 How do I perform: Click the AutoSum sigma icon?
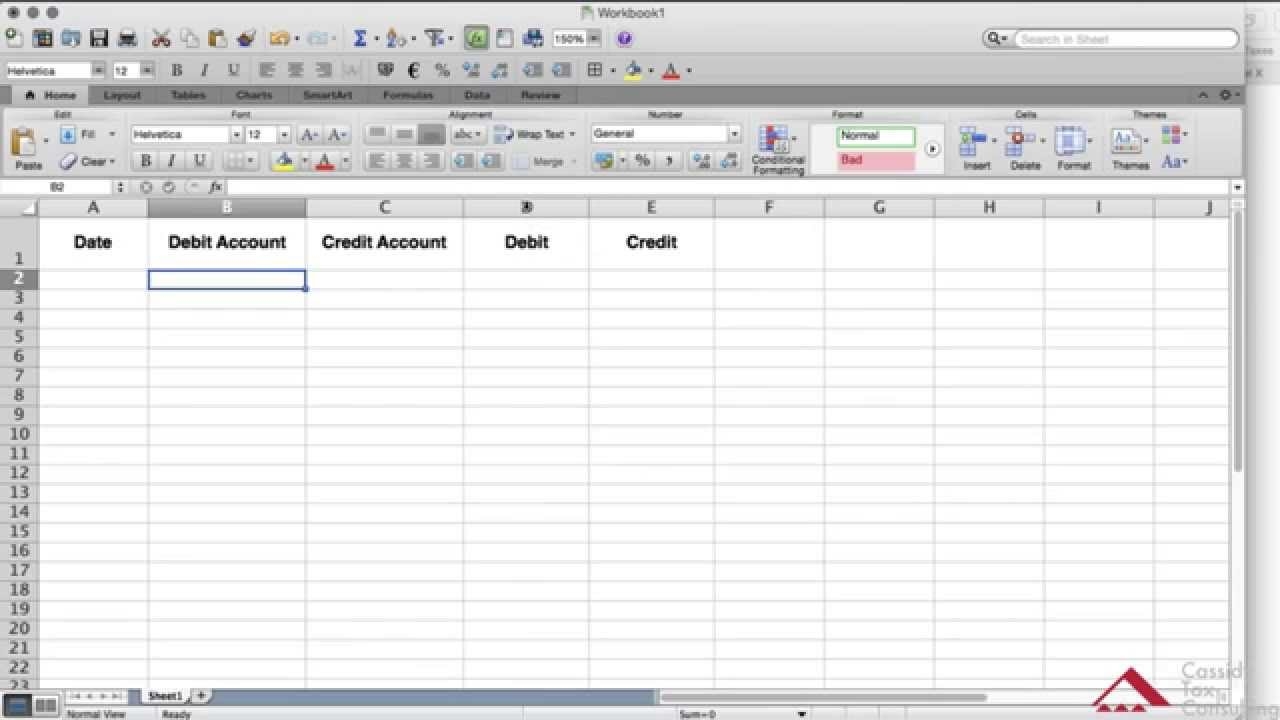(x=360, y=39)
